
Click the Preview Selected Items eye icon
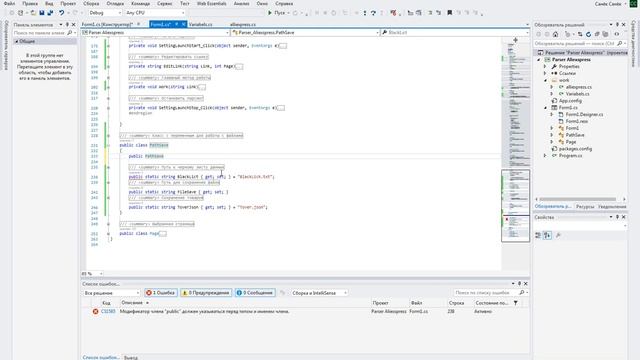click(616, 34)
